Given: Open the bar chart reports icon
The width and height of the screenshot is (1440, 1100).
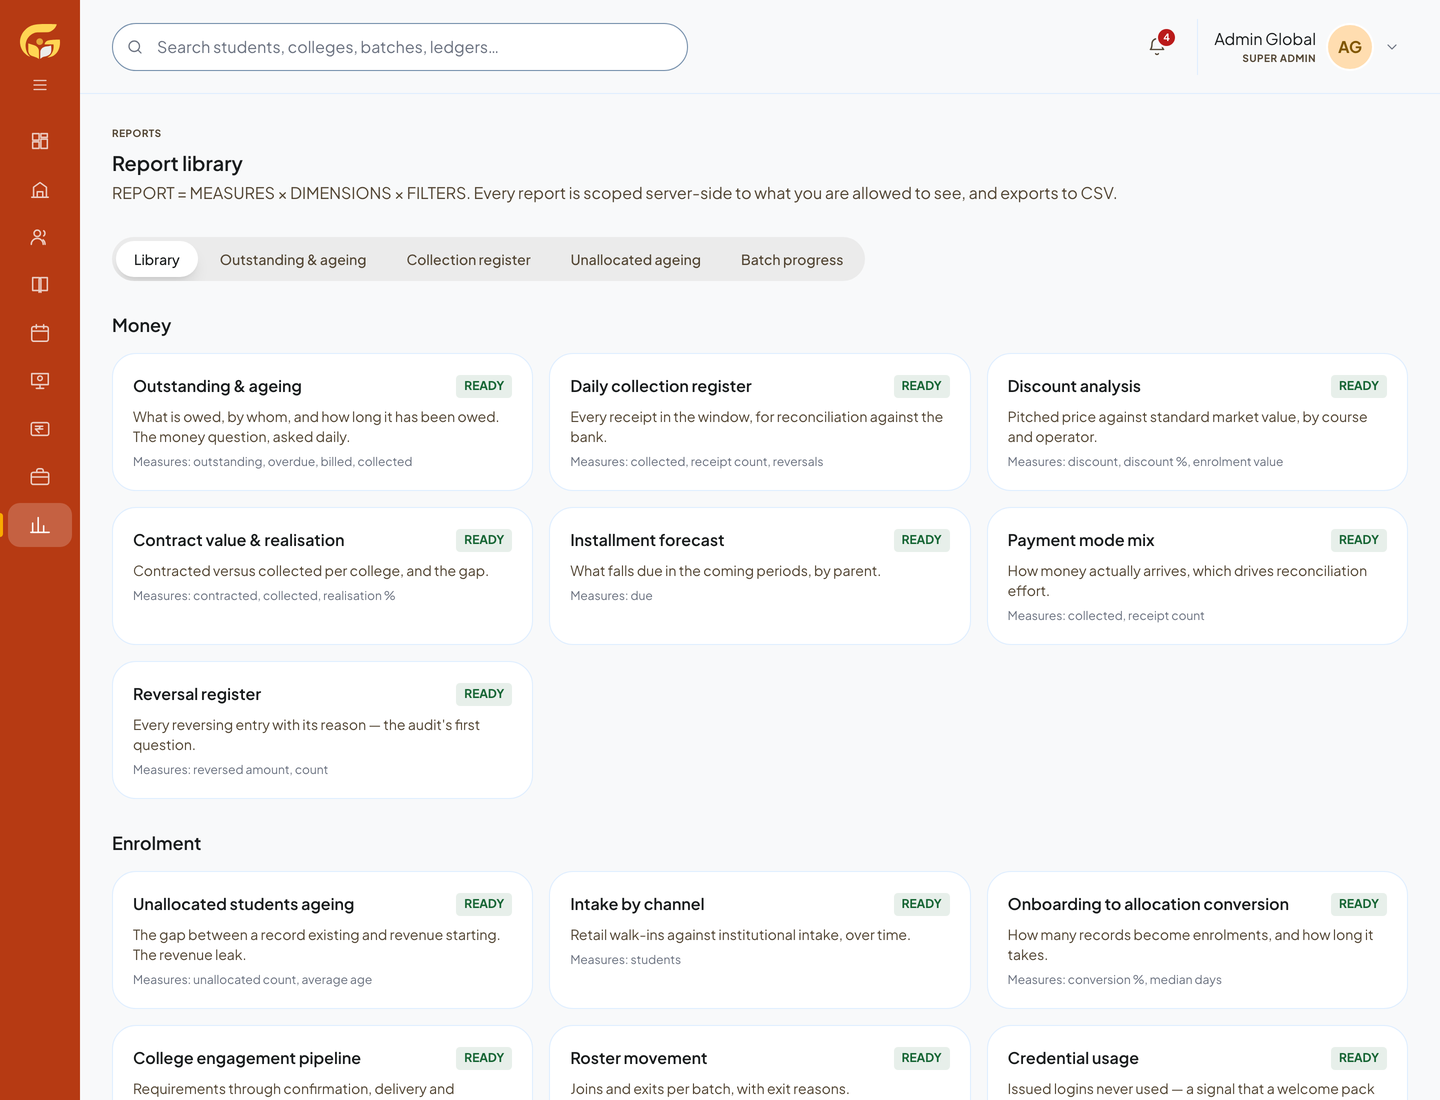Looking at the screenshot, I should point(40,525).
